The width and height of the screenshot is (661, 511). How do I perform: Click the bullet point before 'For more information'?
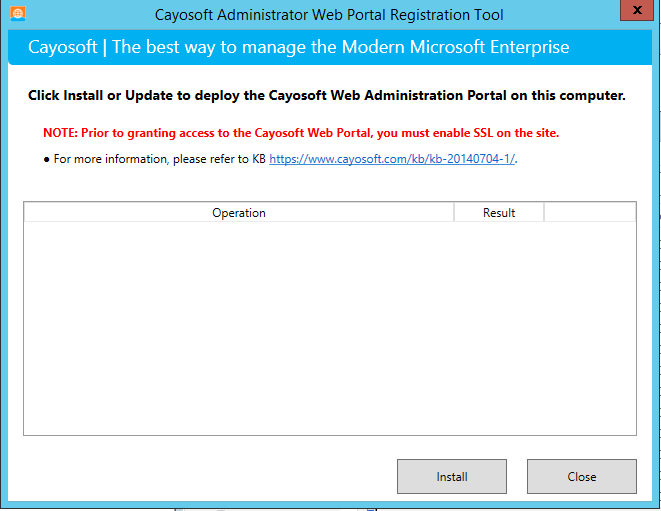[x=46, y=160]
